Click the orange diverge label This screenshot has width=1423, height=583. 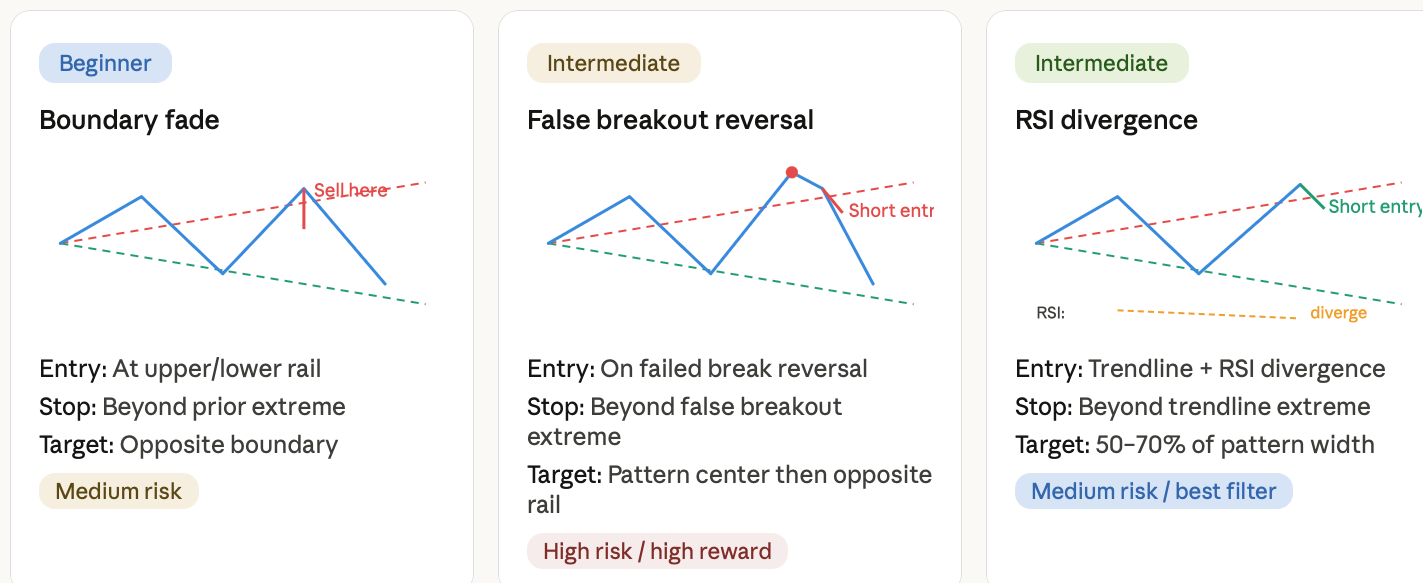tap(1338, 312)
